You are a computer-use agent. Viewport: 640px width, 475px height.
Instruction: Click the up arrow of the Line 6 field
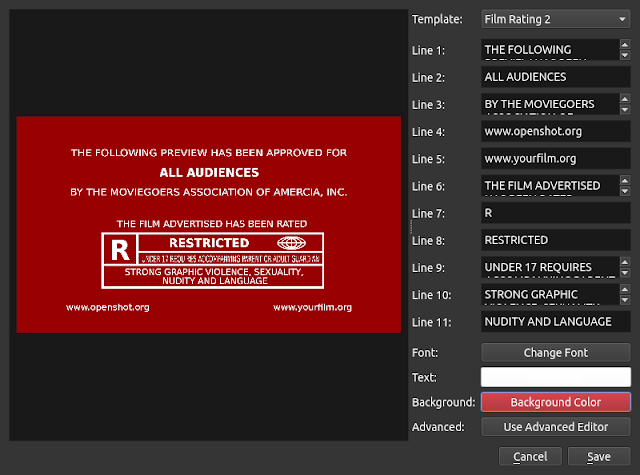tap(624, 180)
